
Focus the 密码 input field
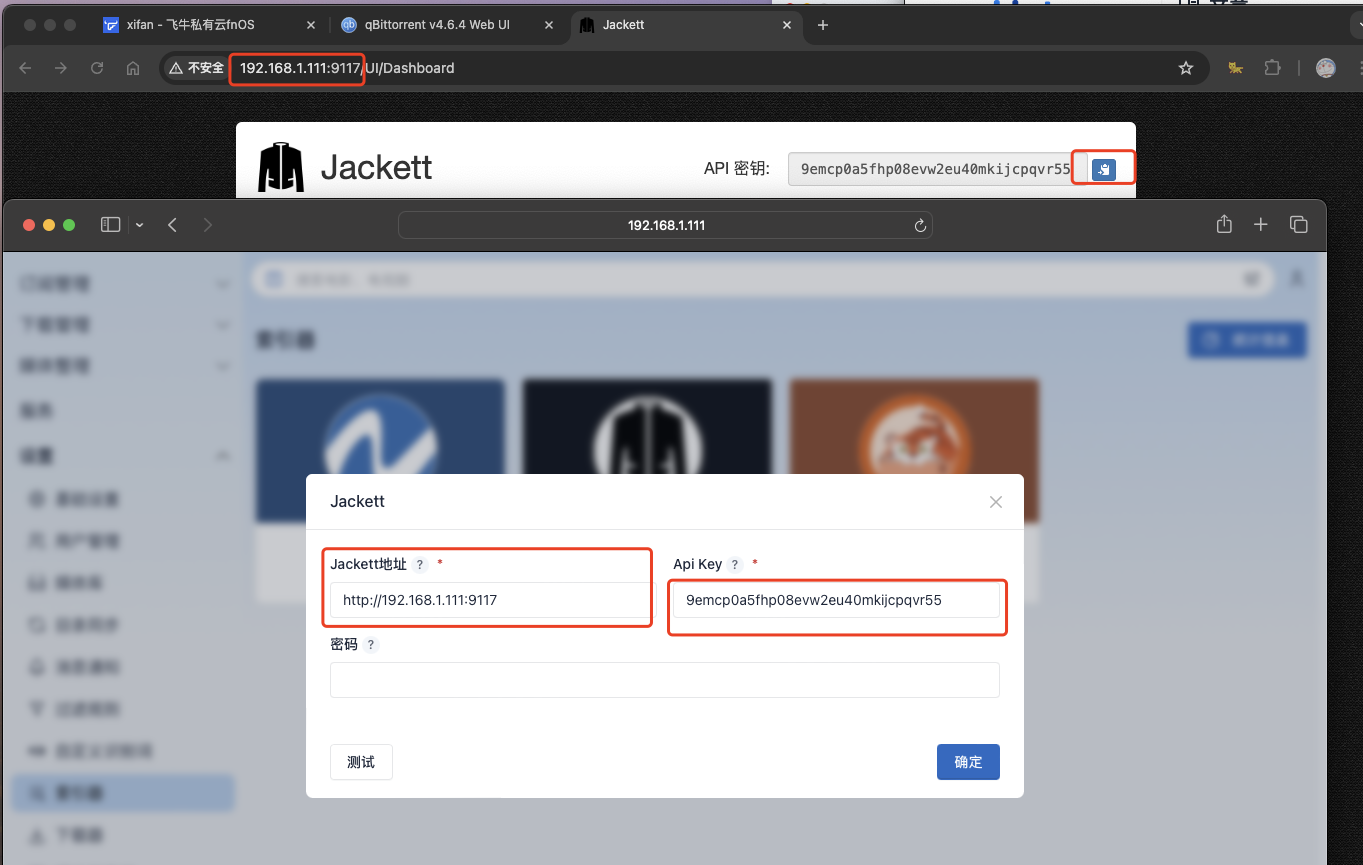pos(665,680)
